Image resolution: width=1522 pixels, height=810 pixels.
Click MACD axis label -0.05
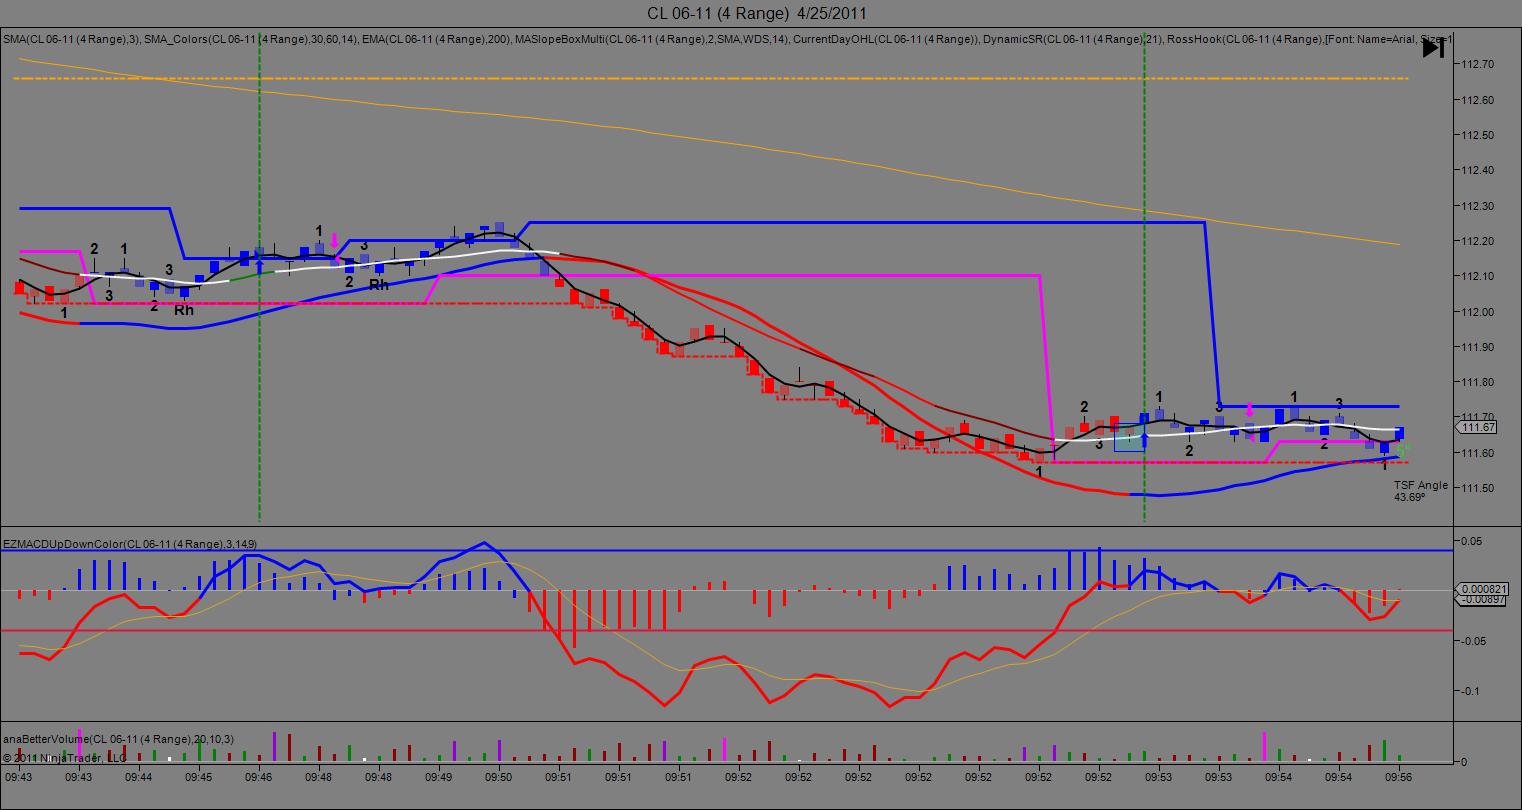(x=1473, y=641)
